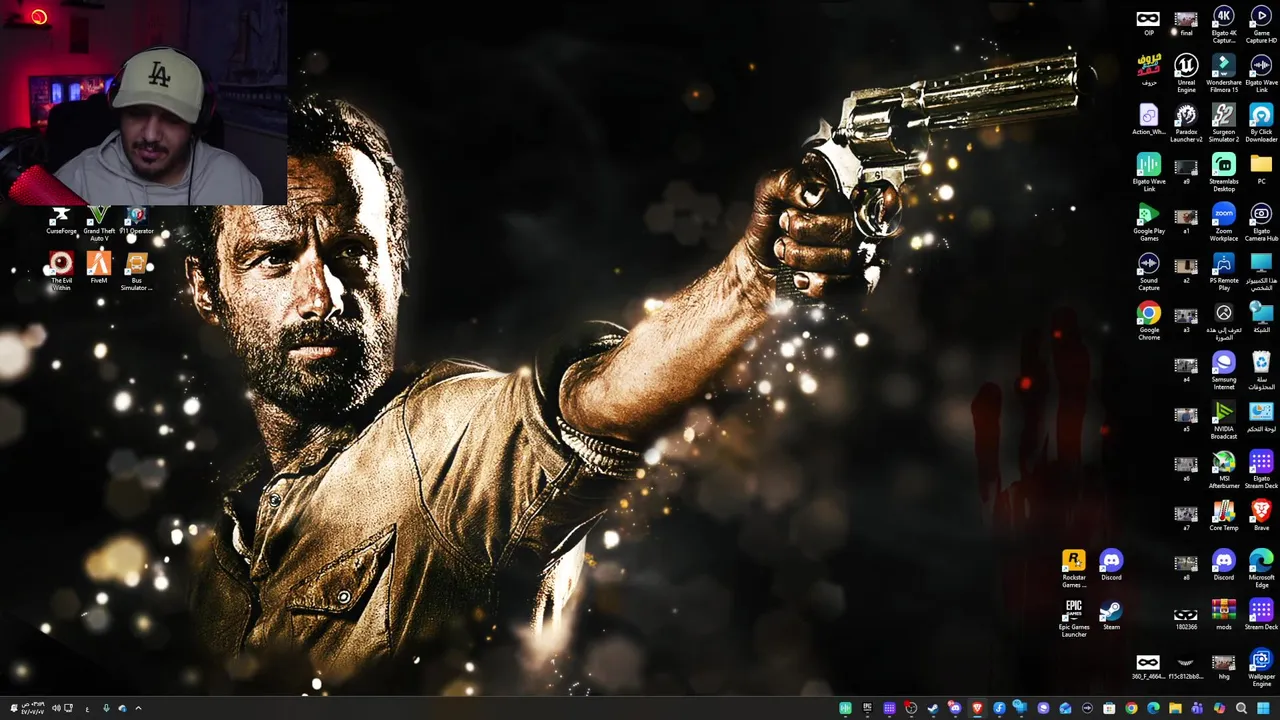Launch Brave browser desktop shortcut
This screenshot has width=1280, height=720.
(1261, 516)
